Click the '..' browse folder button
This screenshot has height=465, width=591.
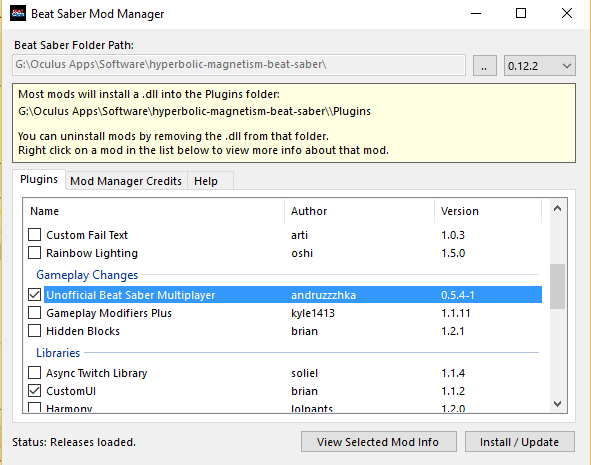(484, 66)
